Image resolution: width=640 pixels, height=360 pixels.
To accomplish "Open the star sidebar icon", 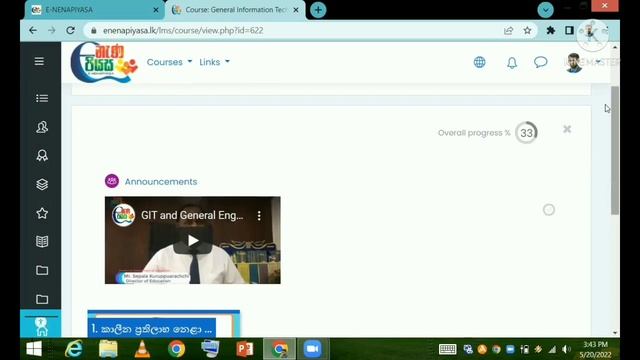I will pyautogui.click(x=42, y=213).
